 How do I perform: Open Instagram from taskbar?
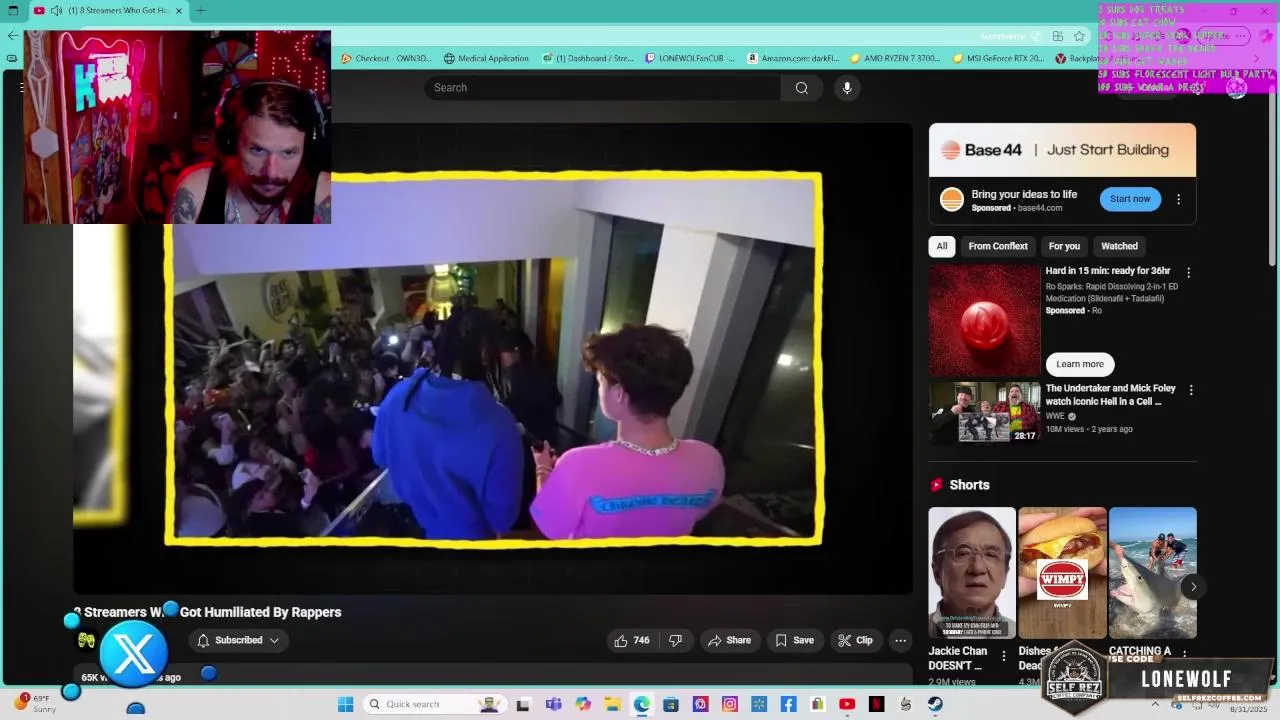pos(730,704)
